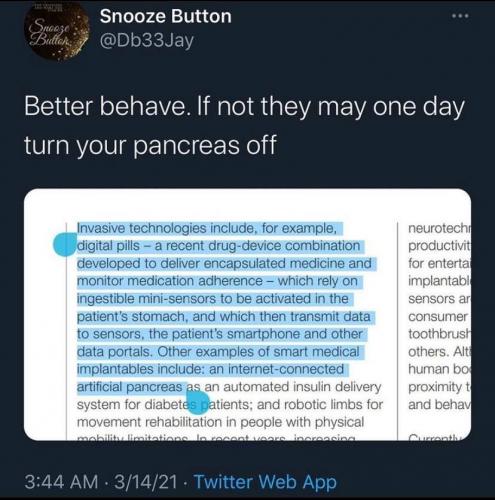Open the @Db33Jay handle link
Viewport: 495px width, 500px height.
tap(146, 41)
